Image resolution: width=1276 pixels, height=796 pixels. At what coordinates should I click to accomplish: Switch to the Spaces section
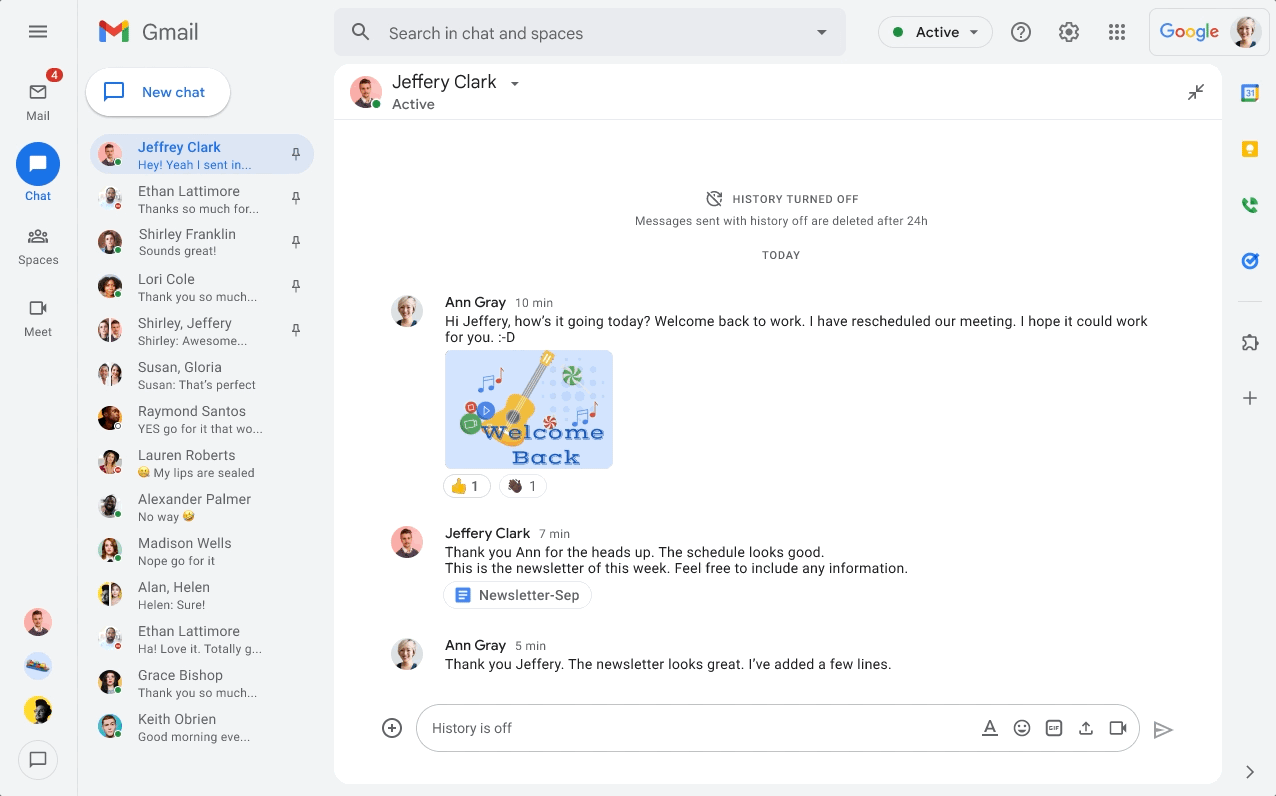pyautogui.click(x=38, y=244)
